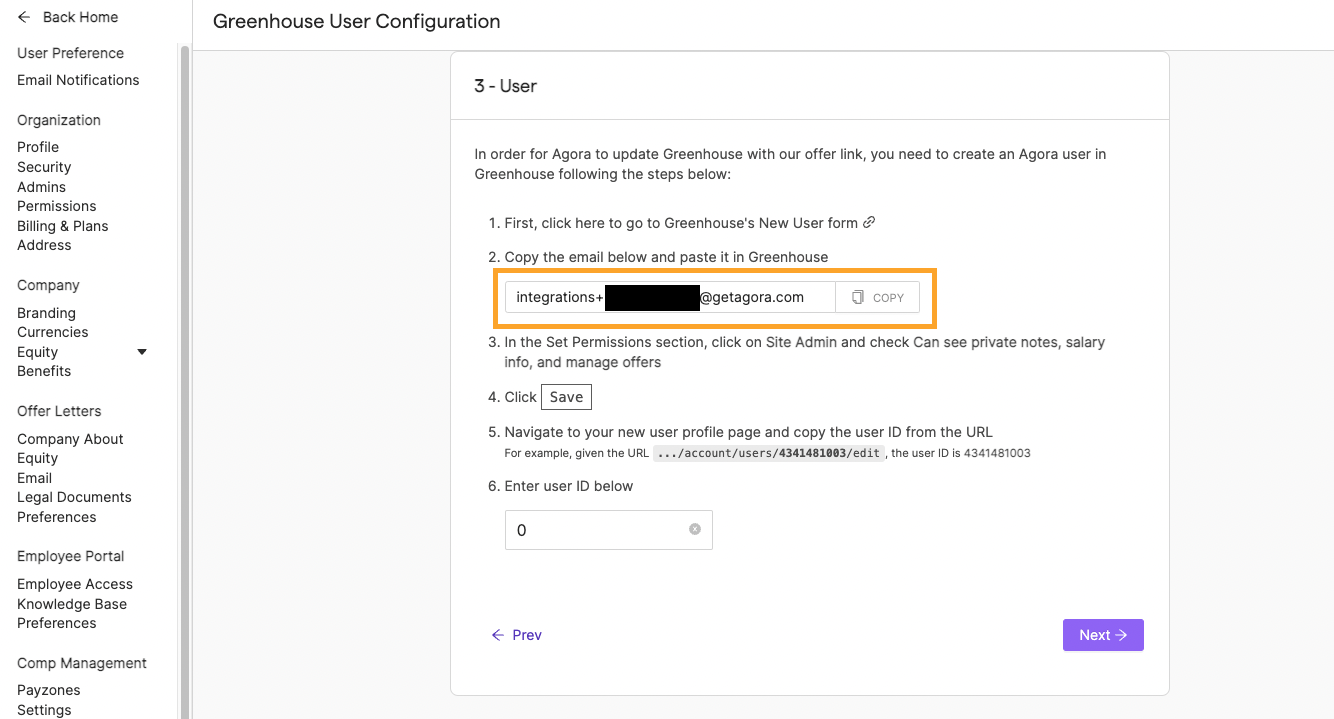Image resolution: width=1334 pixels, height=719 pixels.
Task: Click the 'User Preference' sidebar heading
Action: tap(70, 53)
